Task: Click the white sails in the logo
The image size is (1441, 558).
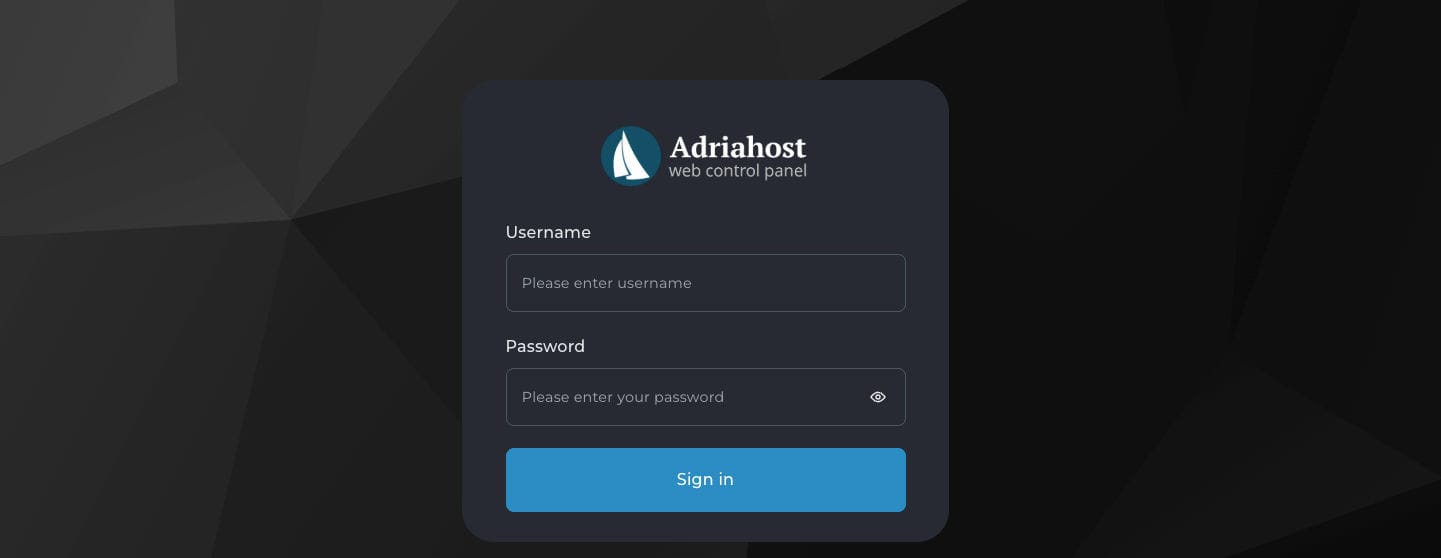Action: click(x=629, y=158)
